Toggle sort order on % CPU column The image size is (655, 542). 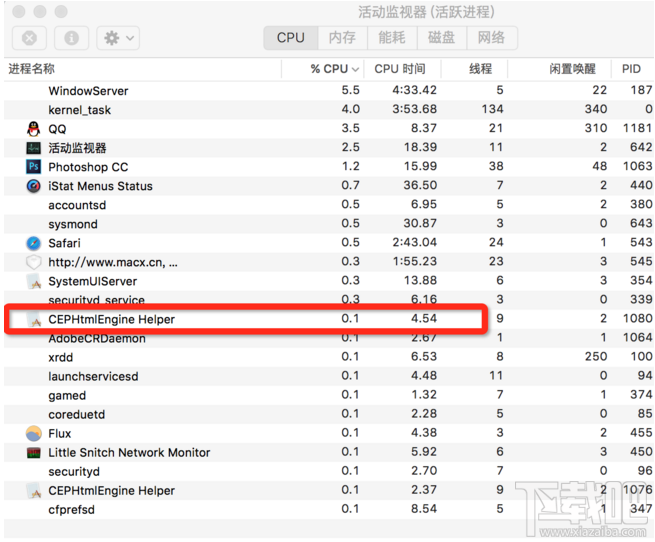[x=322, y=69]
